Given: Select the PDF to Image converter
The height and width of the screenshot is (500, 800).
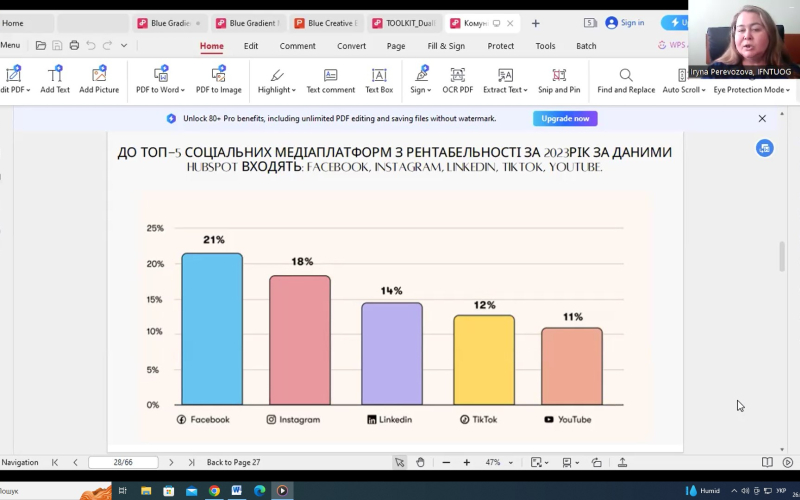Looking at the screenshot, I should (218, 80).
